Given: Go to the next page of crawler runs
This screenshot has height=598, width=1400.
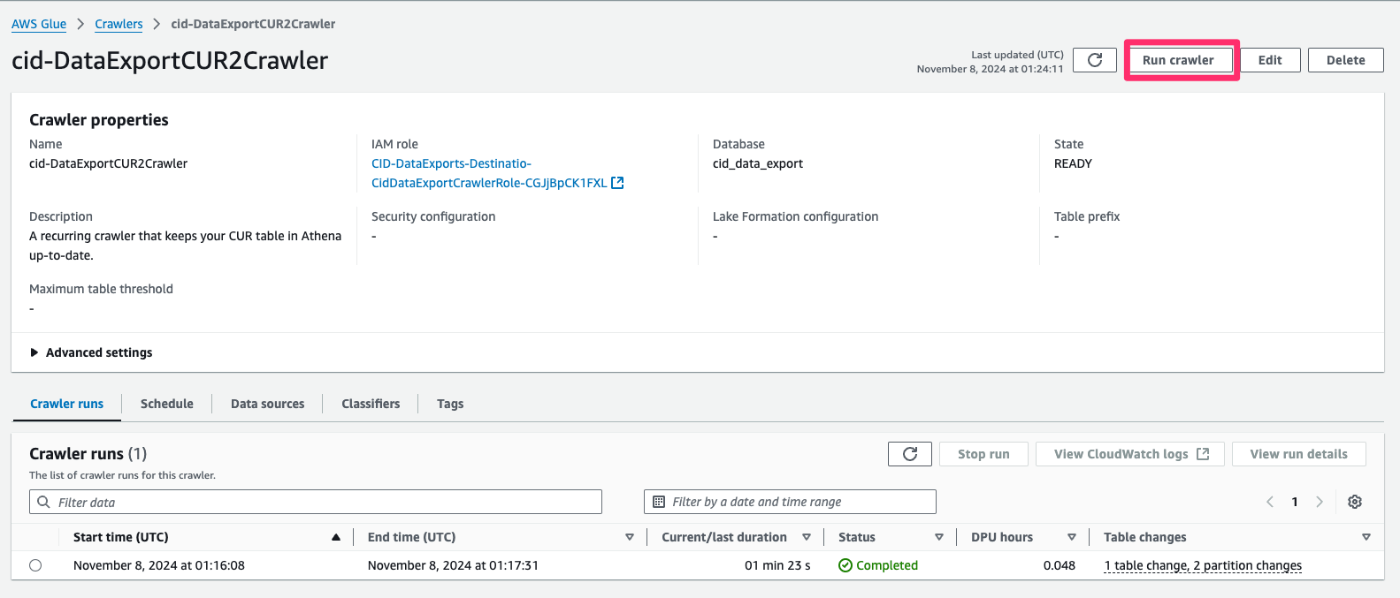Looking at the screenshot, I should point(1319,501).
